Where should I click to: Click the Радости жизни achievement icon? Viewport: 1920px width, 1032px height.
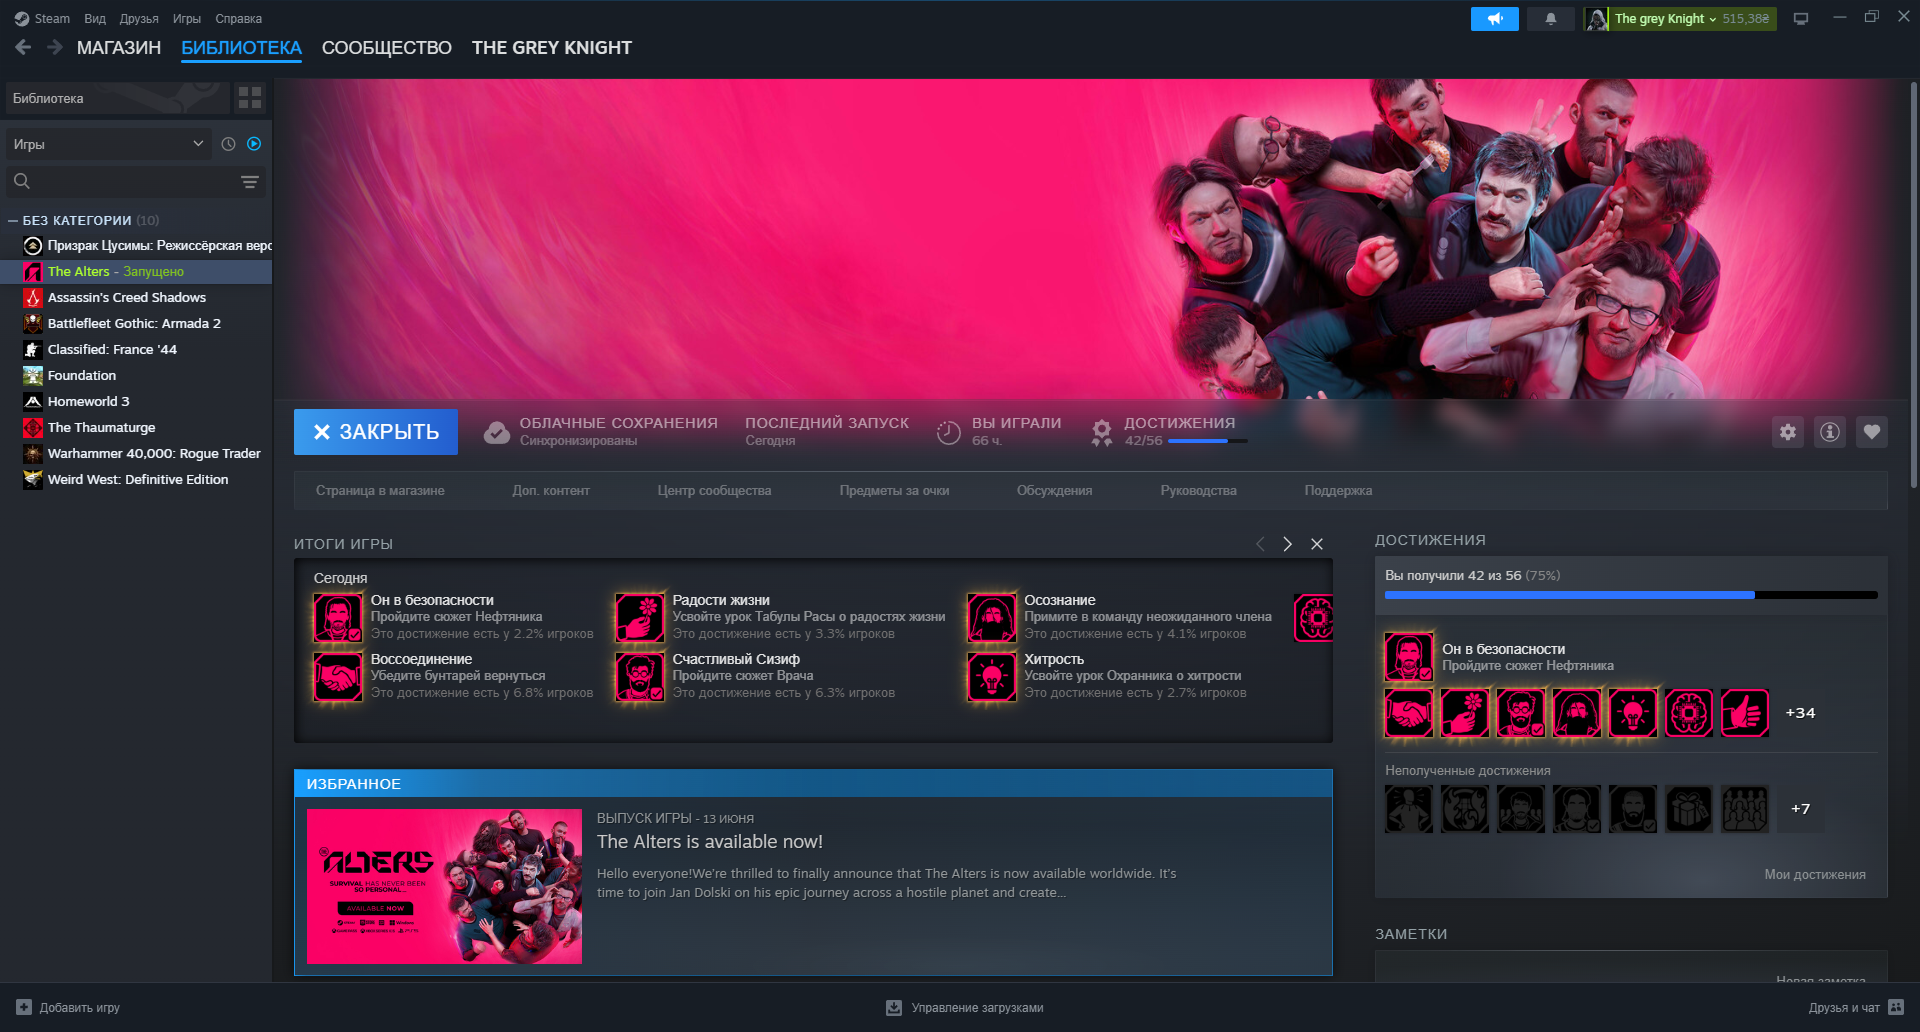click(x=640, y=618)
